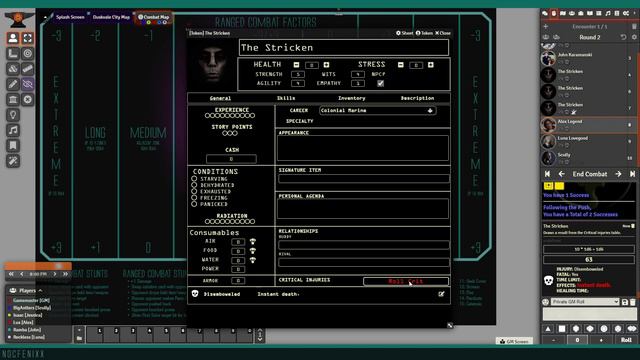This screenshot has width=640, height=360.
Task: Go to previous turn arrow
Action: 562,174
